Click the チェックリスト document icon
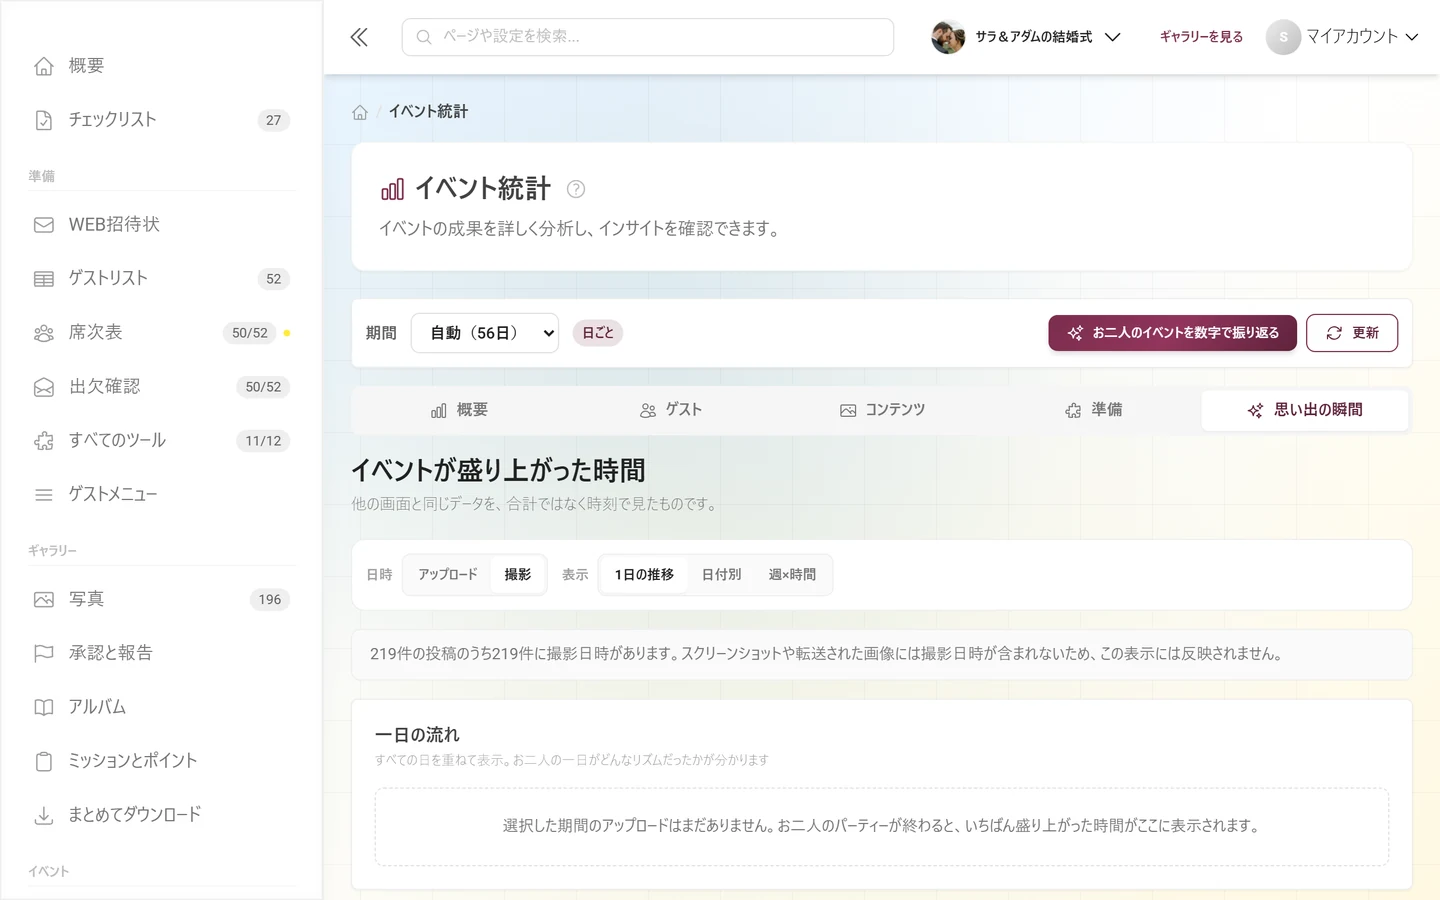 [44, 120]
